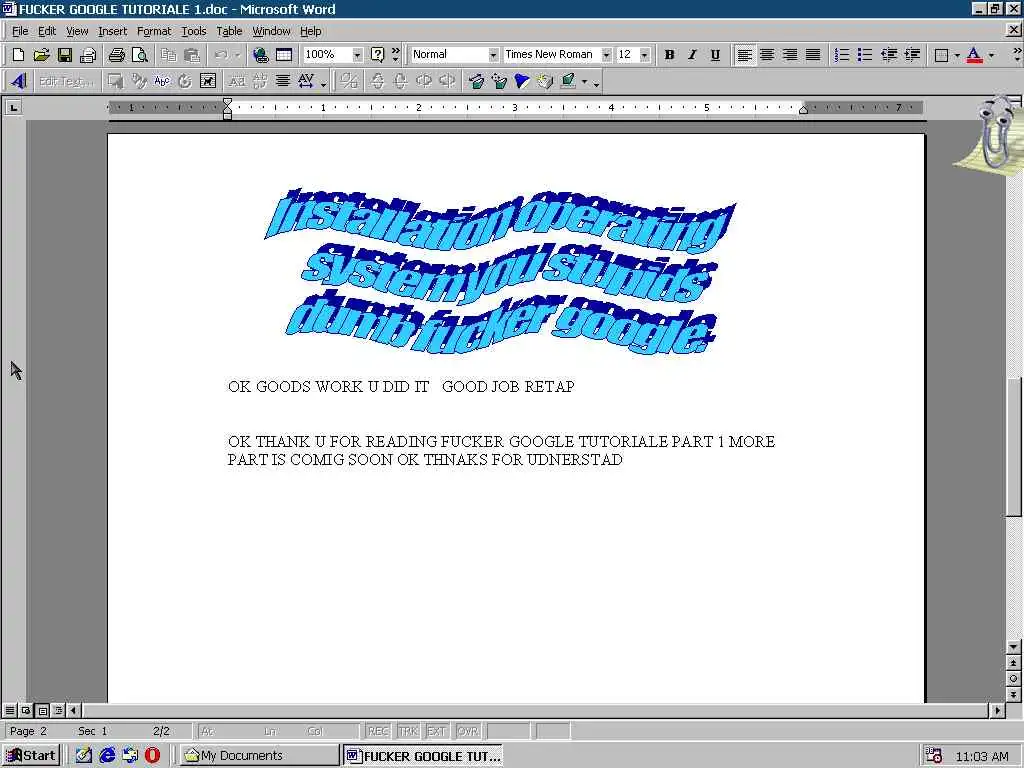Click WordArt Same Letter Heights icon

coord(237,81)
